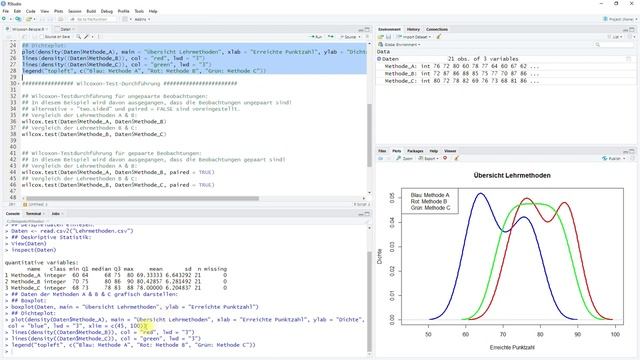Click the editor vertical scrollbar

(369, 135)
